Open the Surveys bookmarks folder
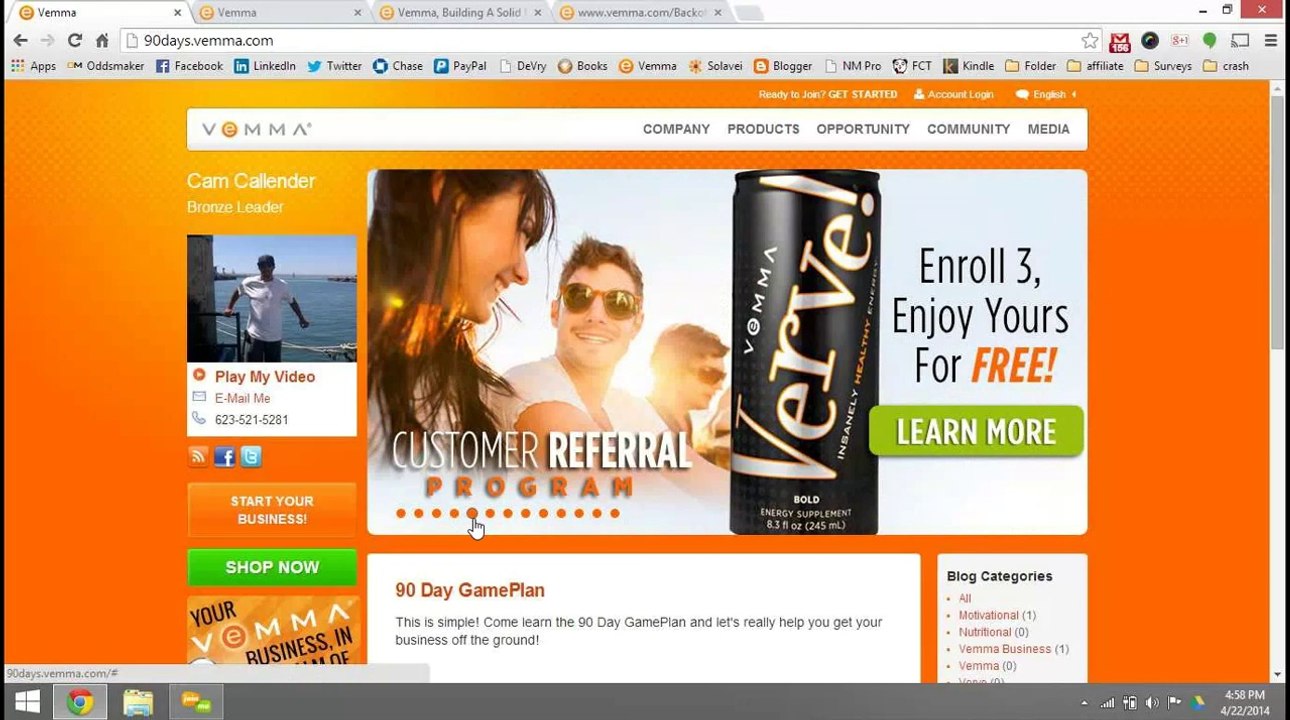This screenshot has height=720, width=1290. 1163,66
